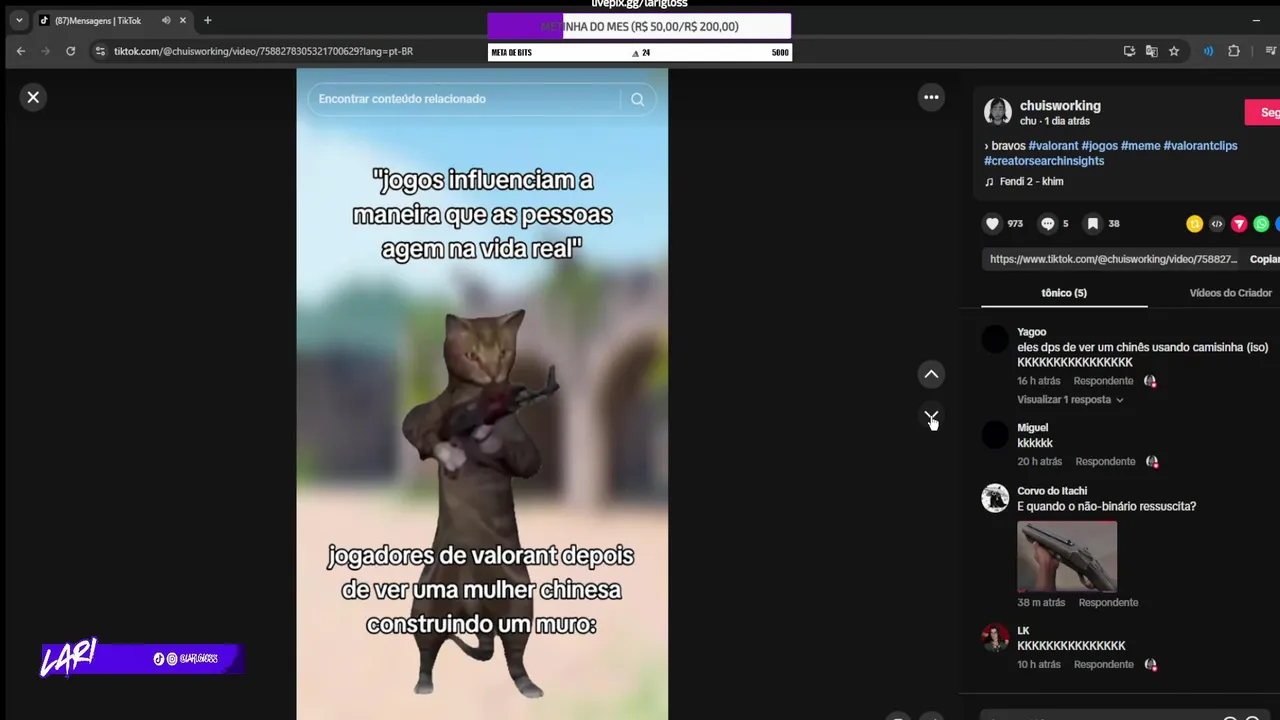Open comments via speech bubble icon
Screen dimensions: 1280x720
click(x=1048, y=224)
